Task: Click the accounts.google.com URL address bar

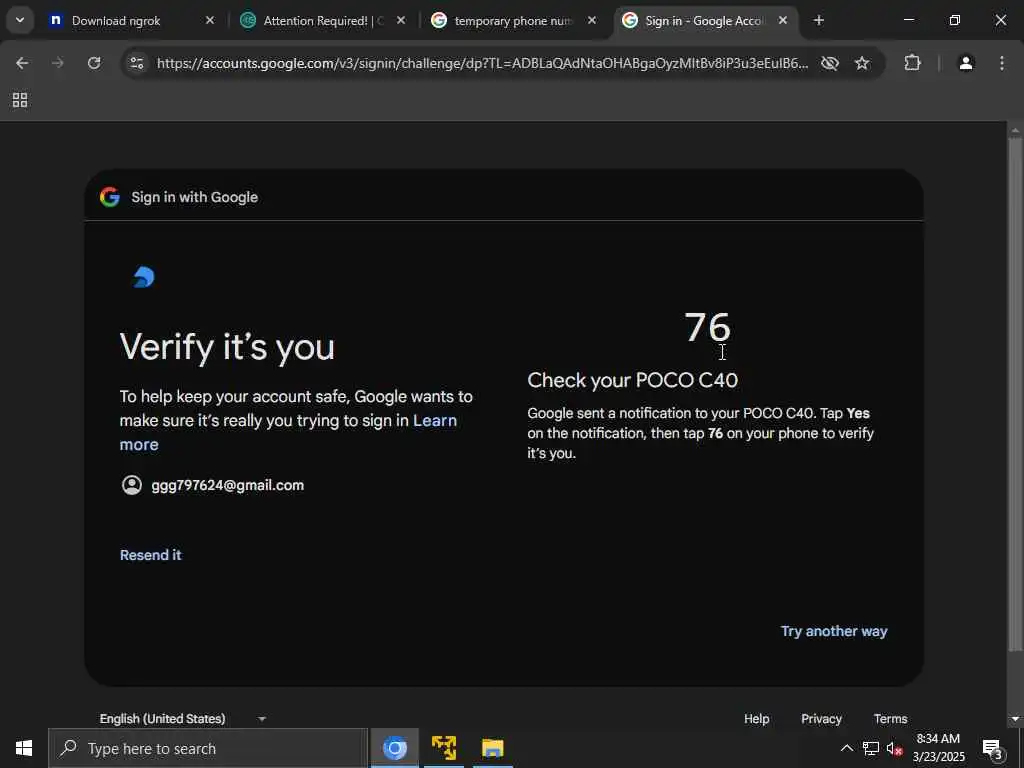Action: (x=482, y=63)
